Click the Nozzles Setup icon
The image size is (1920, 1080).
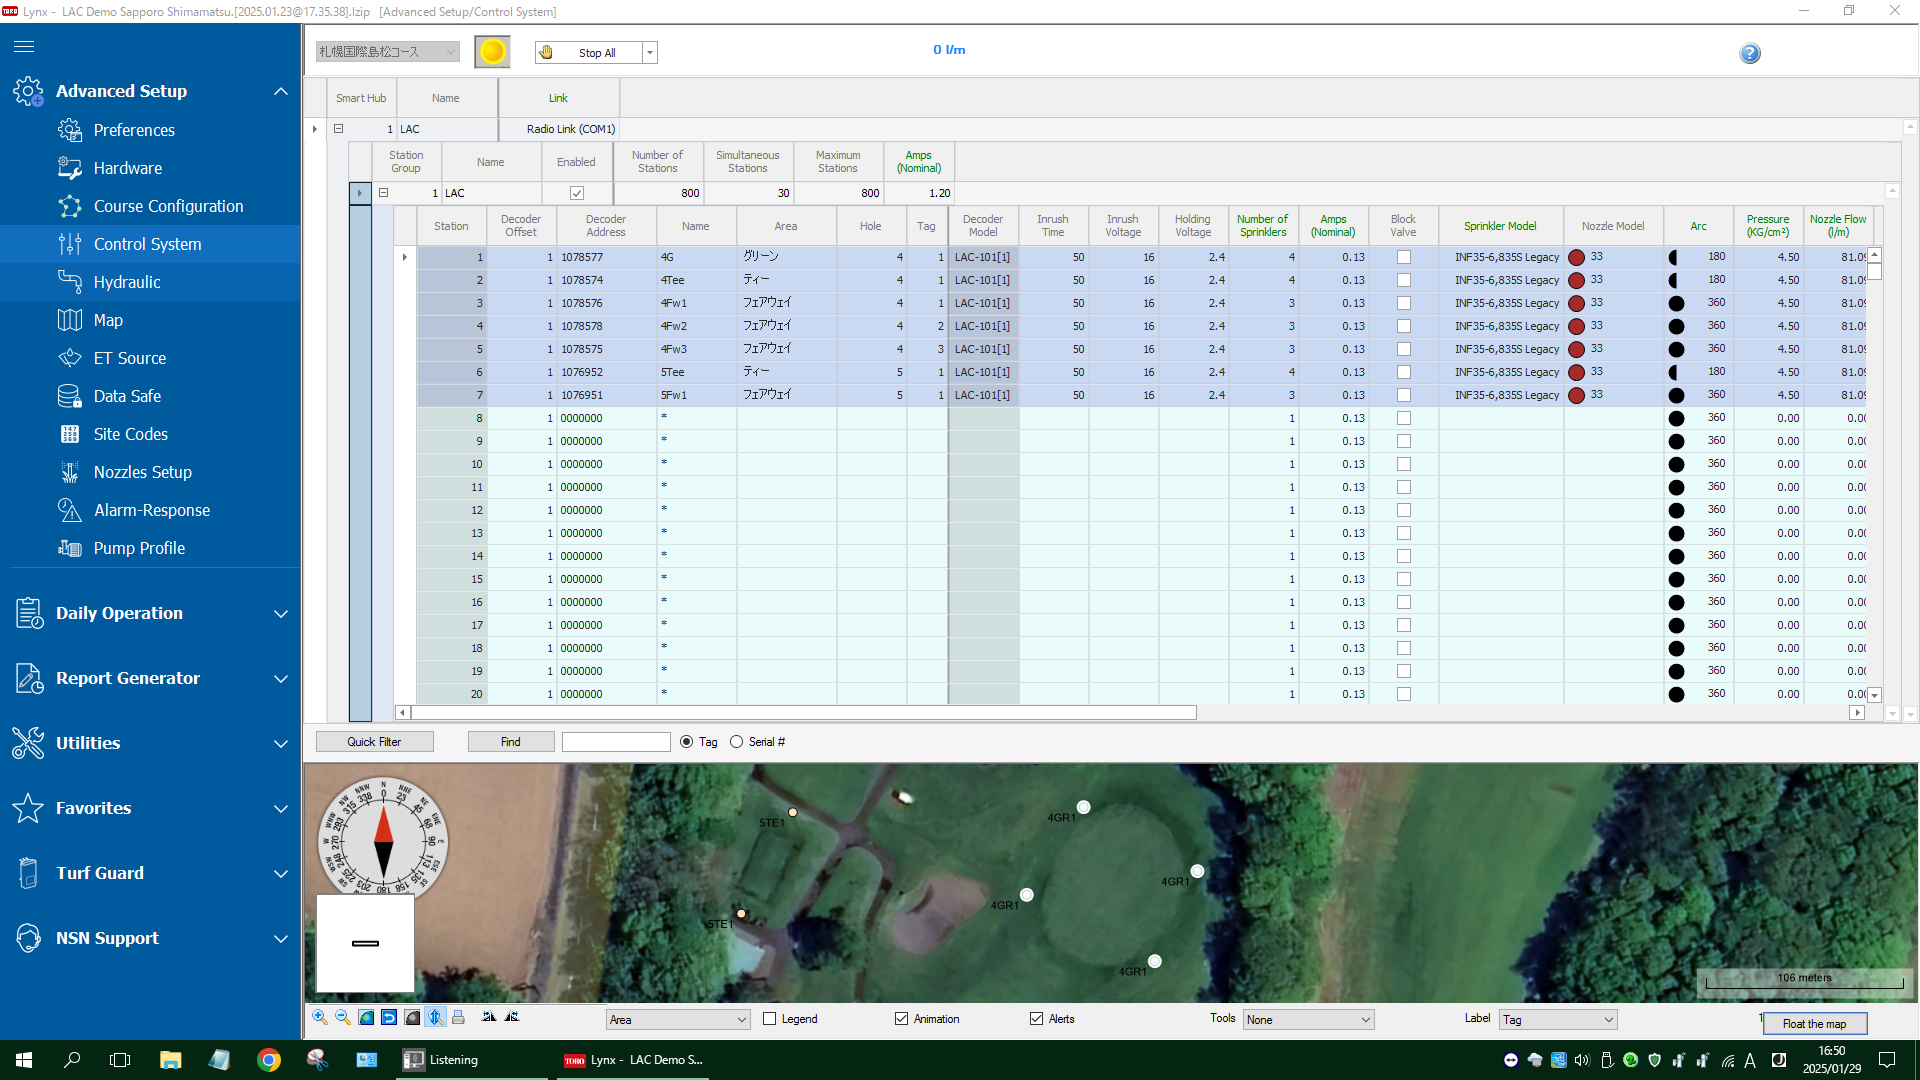[x=70, y=472]
